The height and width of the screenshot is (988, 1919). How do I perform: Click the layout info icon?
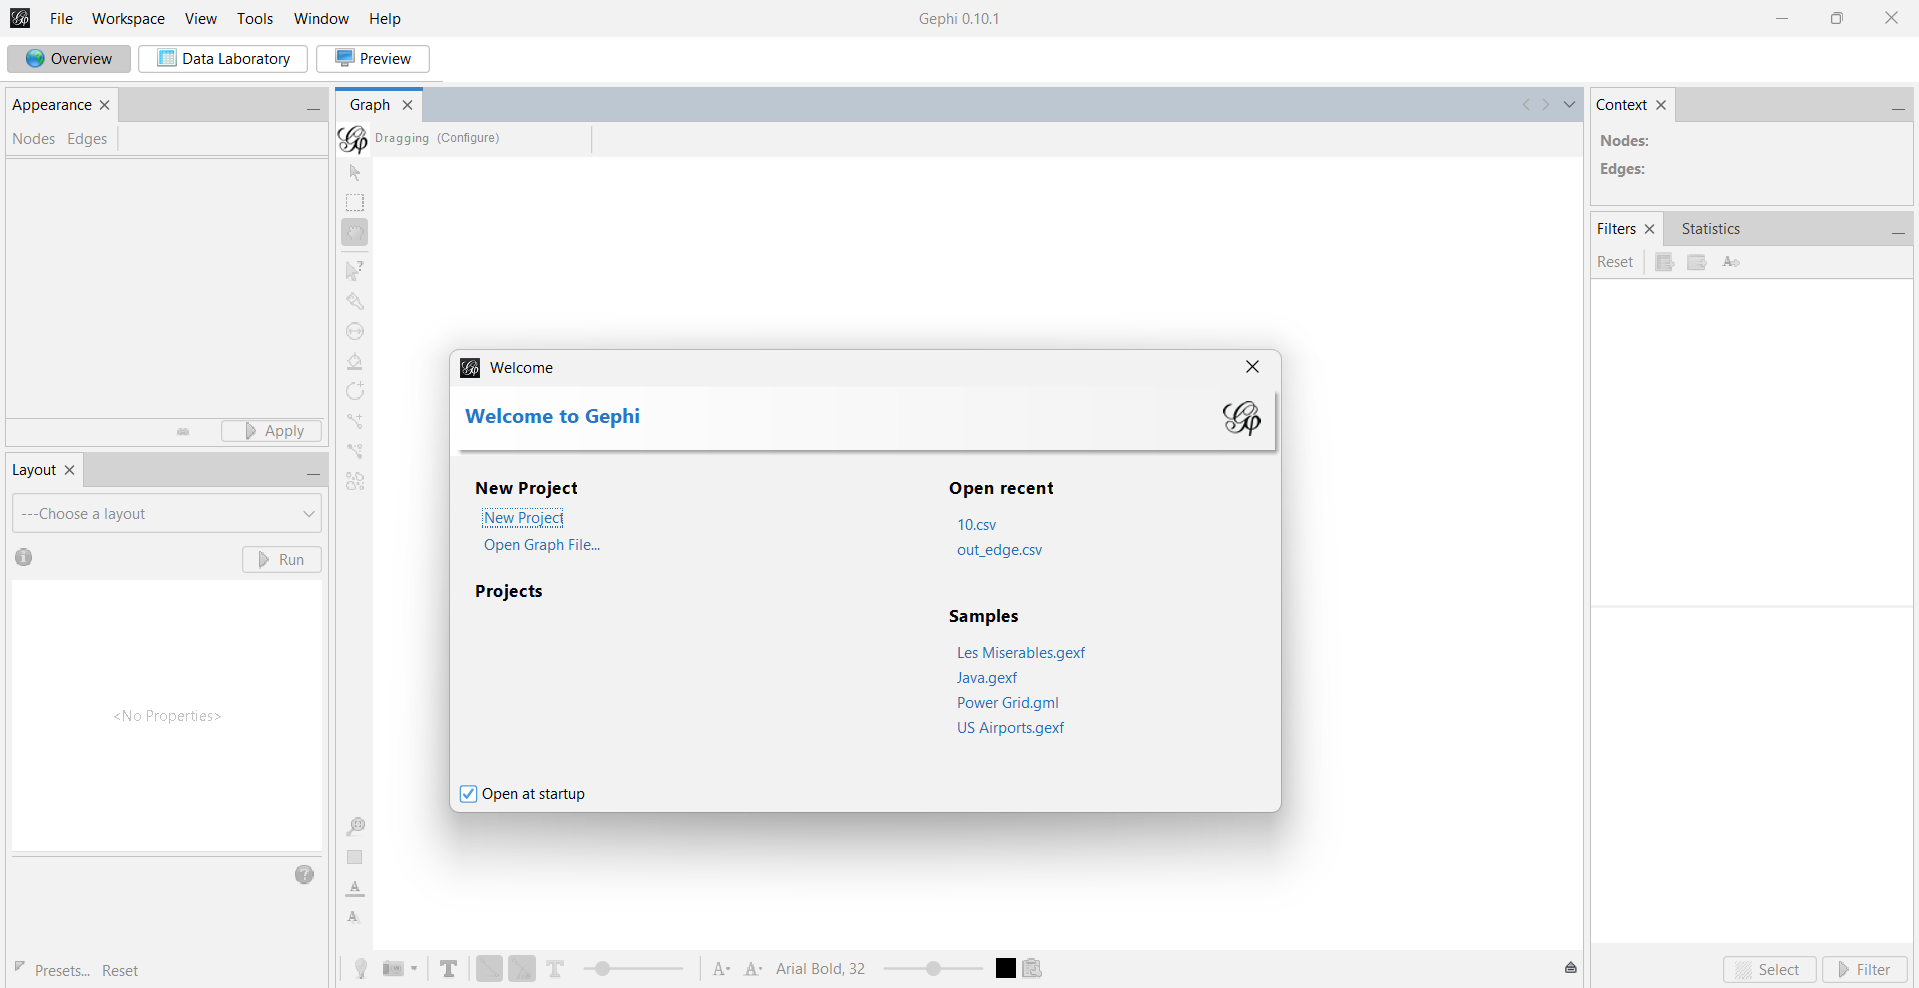24,557
